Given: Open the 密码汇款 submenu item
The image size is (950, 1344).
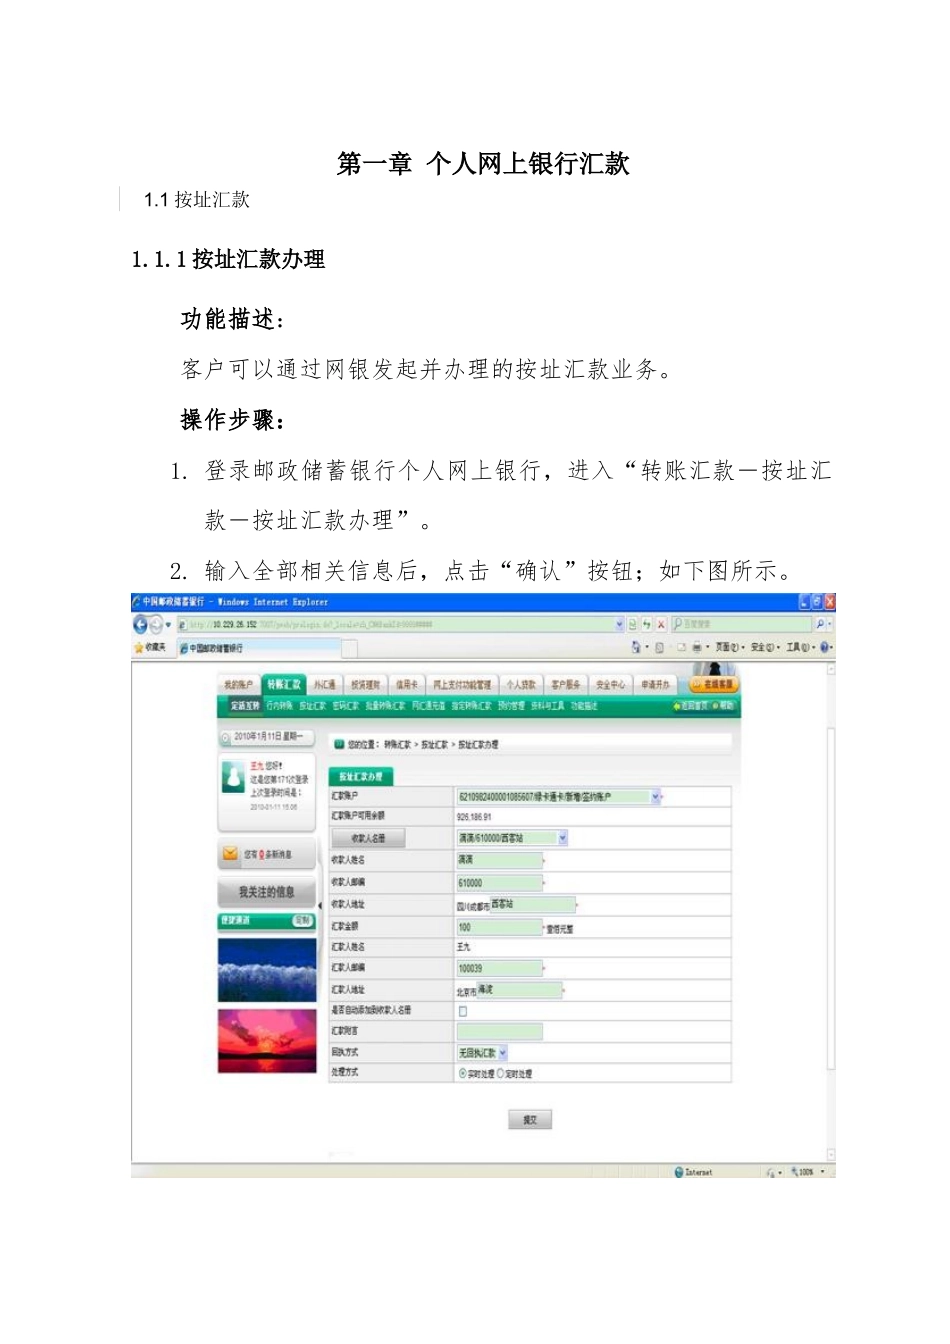Looking at the screenshot, I should tap(346, 706).
